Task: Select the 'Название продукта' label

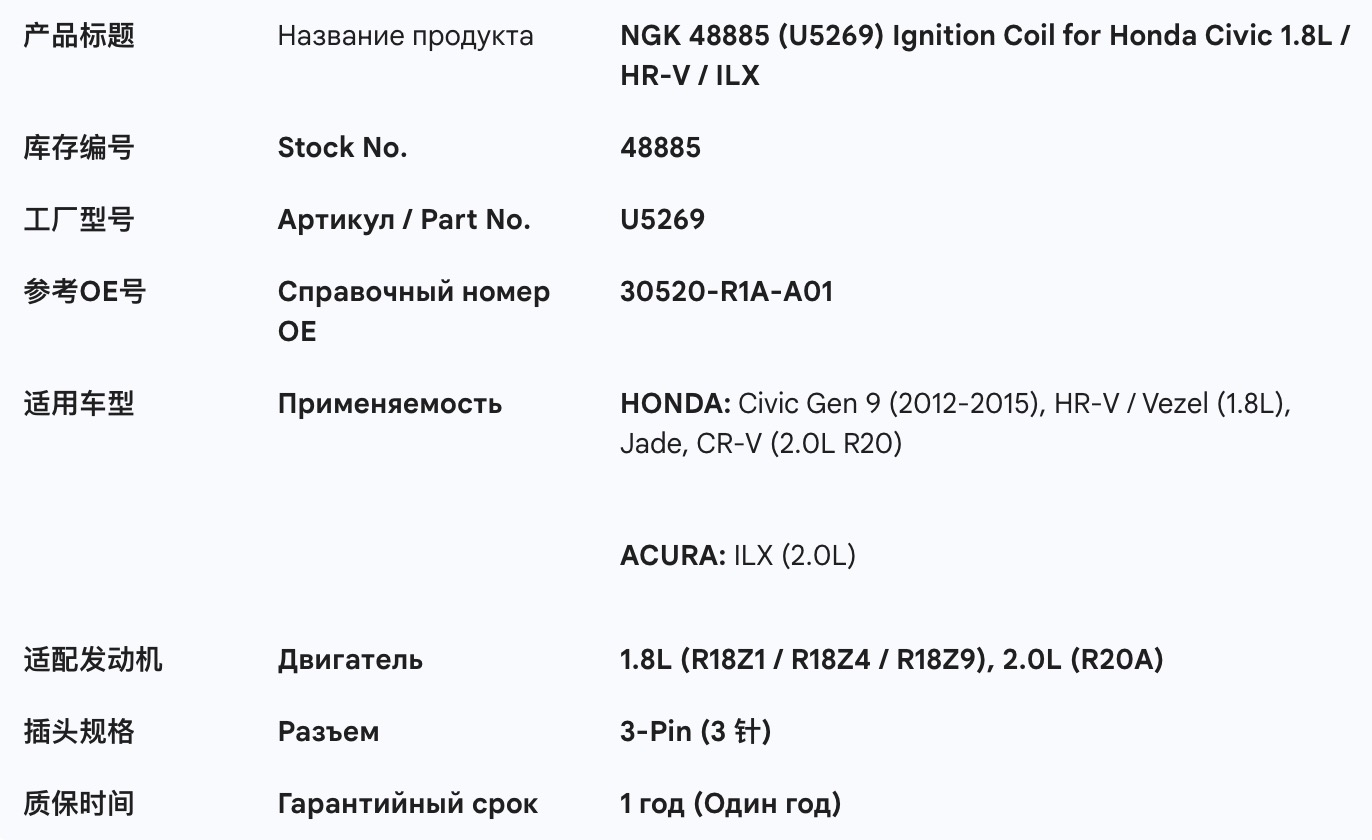Action: tap(405, 36)
